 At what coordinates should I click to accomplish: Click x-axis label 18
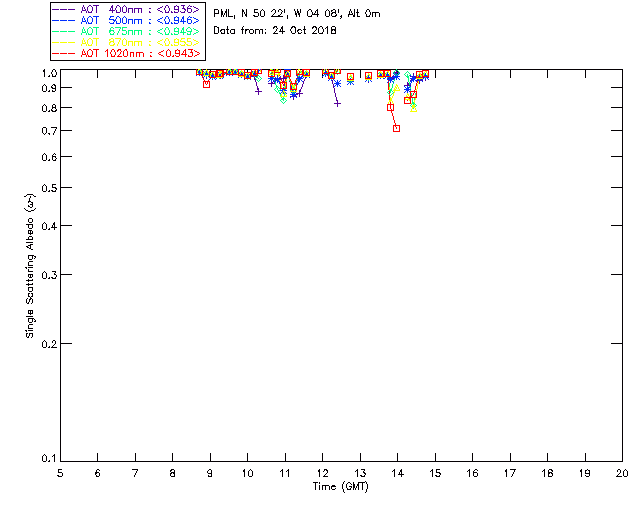547,473
